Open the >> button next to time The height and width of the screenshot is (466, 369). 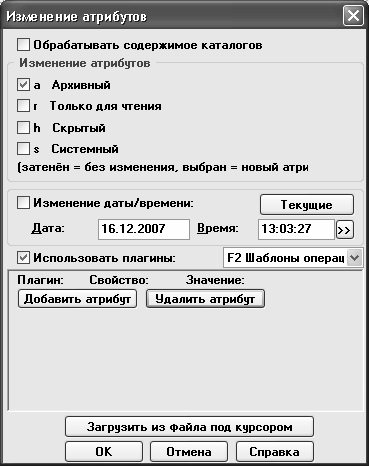[345, 230]
